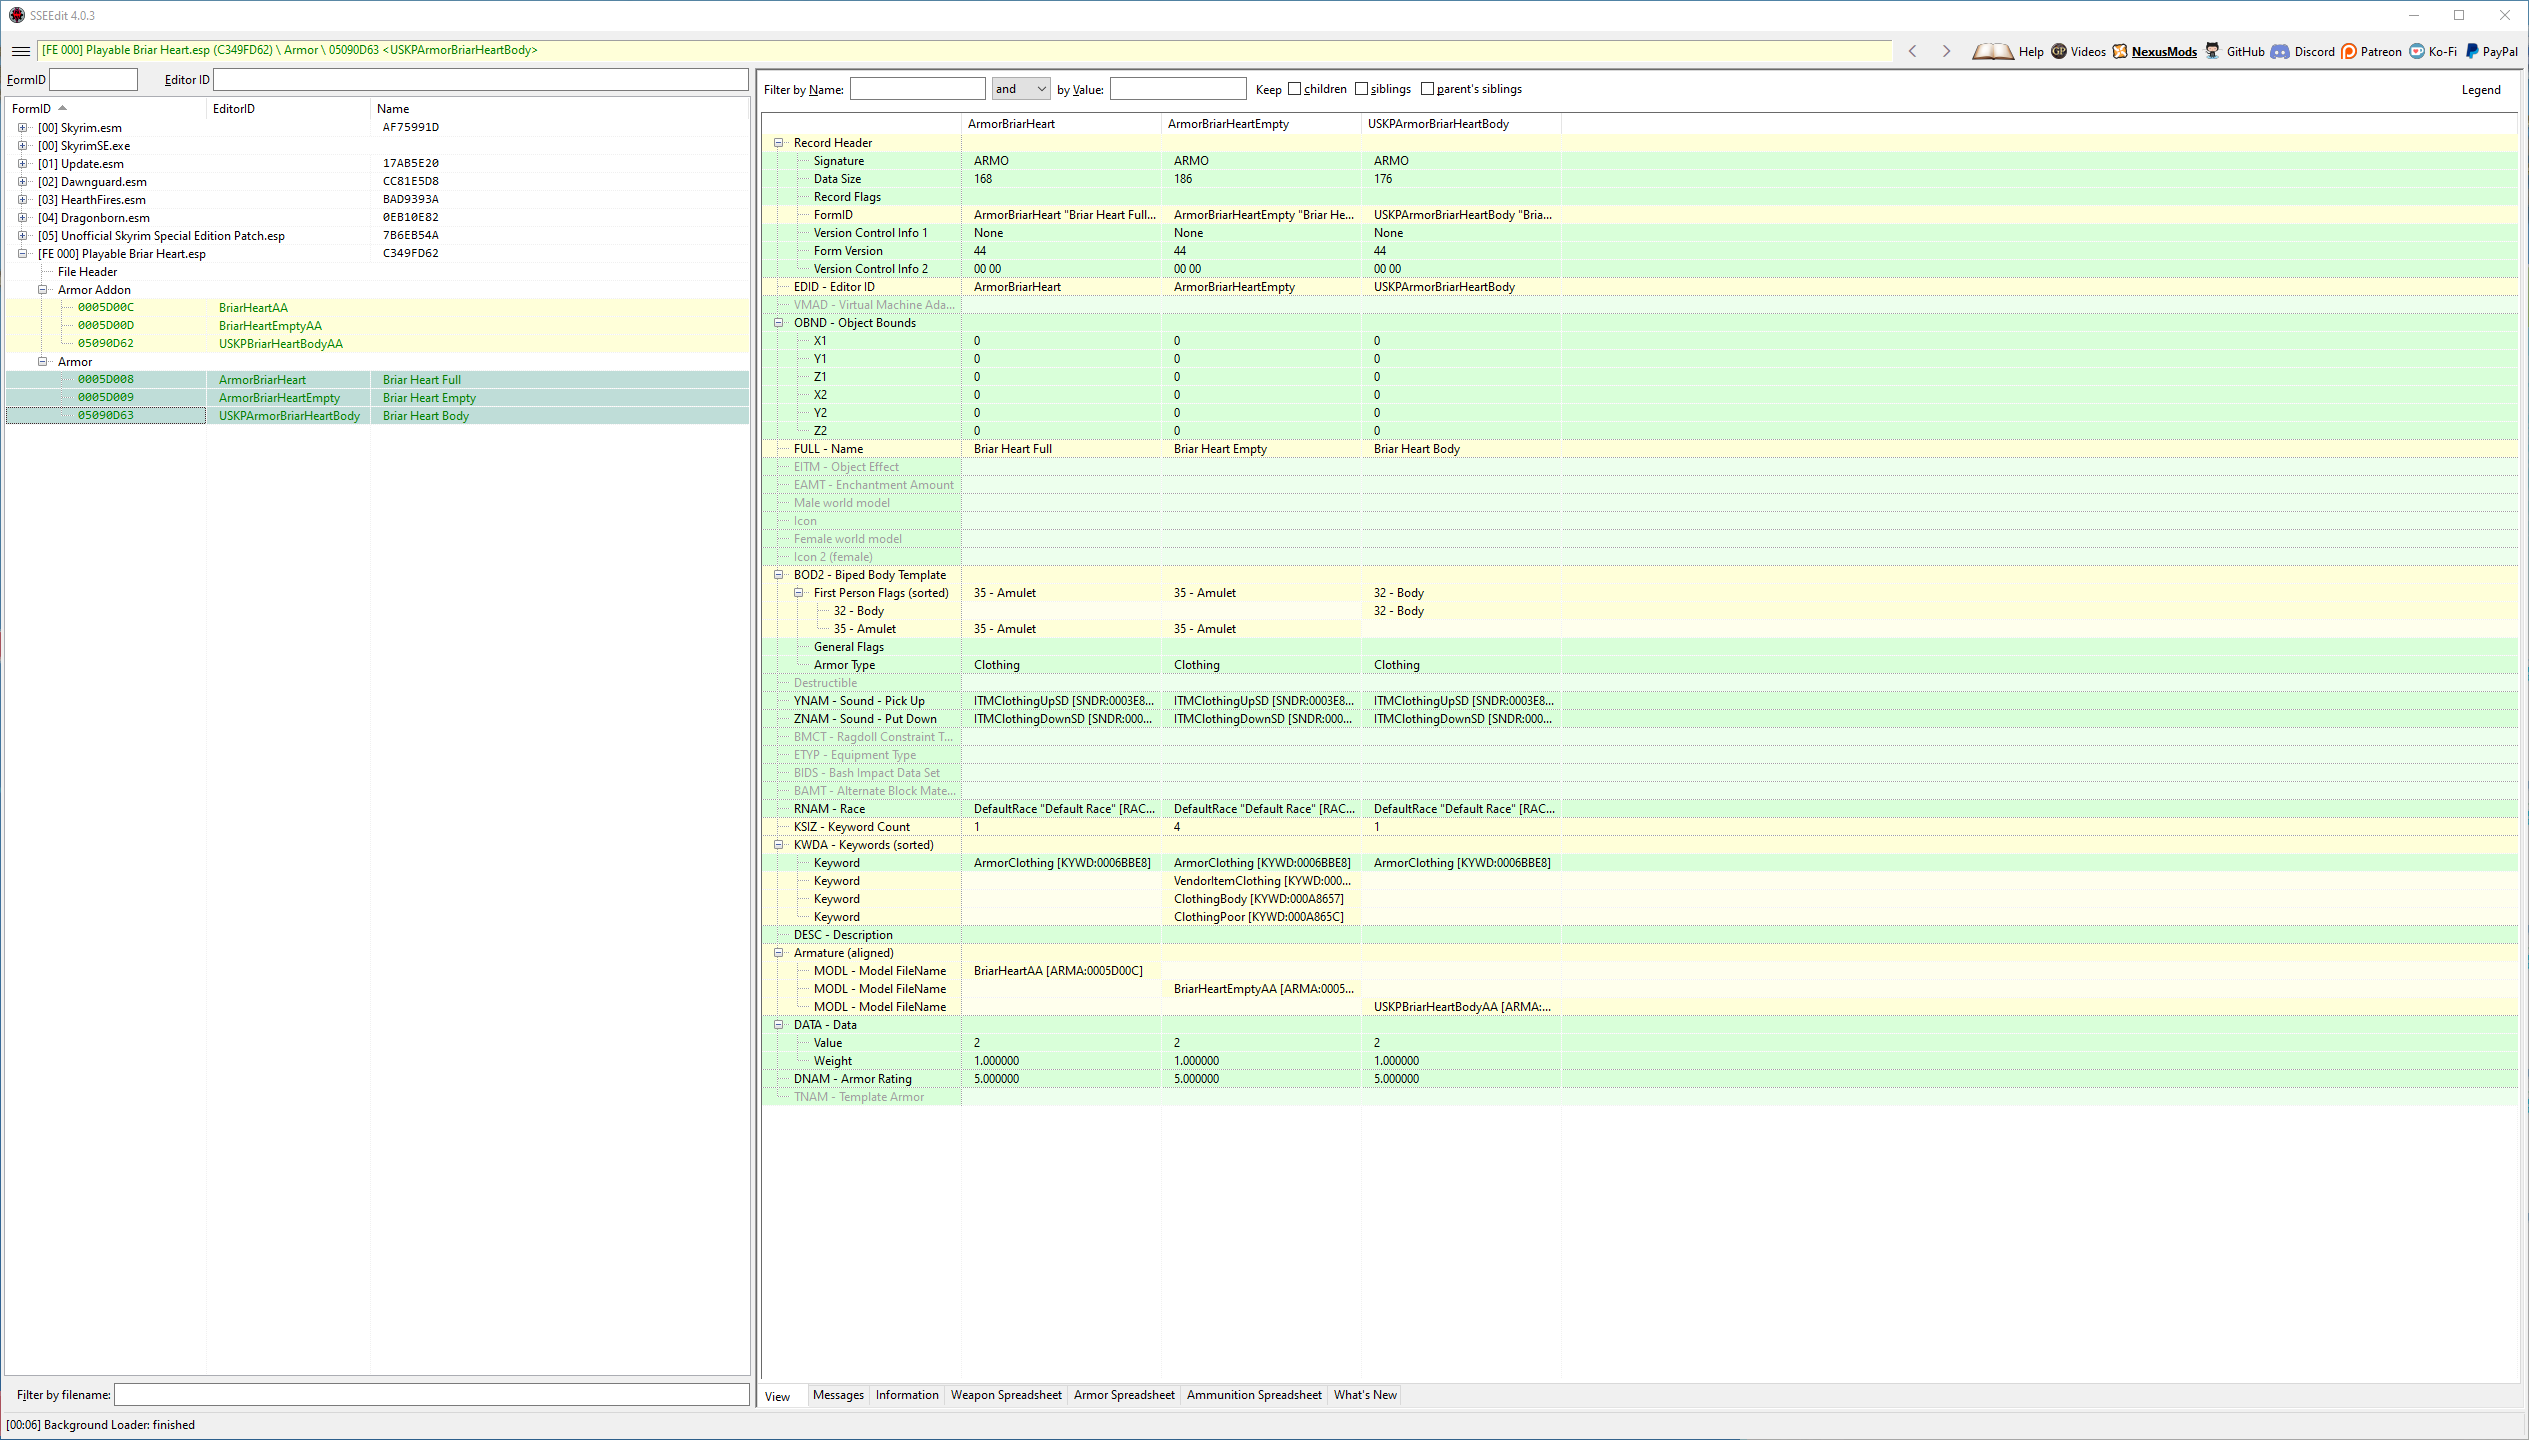Open the Patreon icon link
This screenshot has height=1440, width=2529.
pyautogui.click(x=2349, y=51)
